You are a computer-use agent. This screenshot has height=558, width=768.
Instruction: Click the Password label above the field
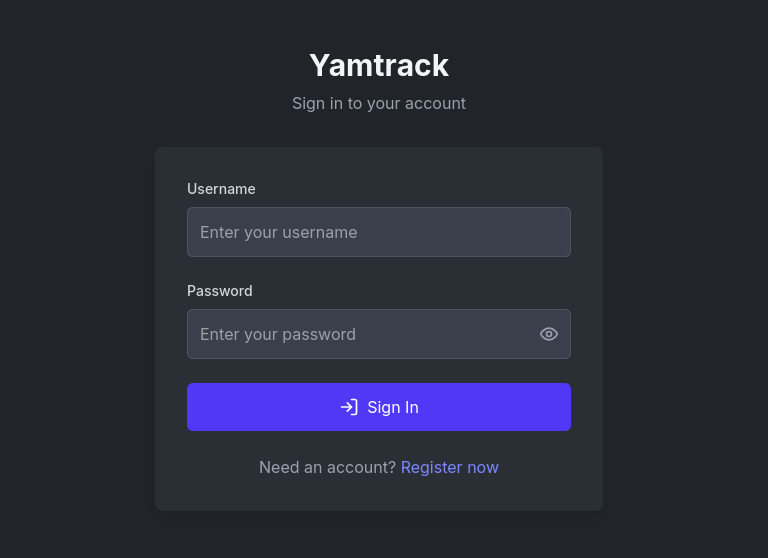pyautogui.click(x=220, y=291)
